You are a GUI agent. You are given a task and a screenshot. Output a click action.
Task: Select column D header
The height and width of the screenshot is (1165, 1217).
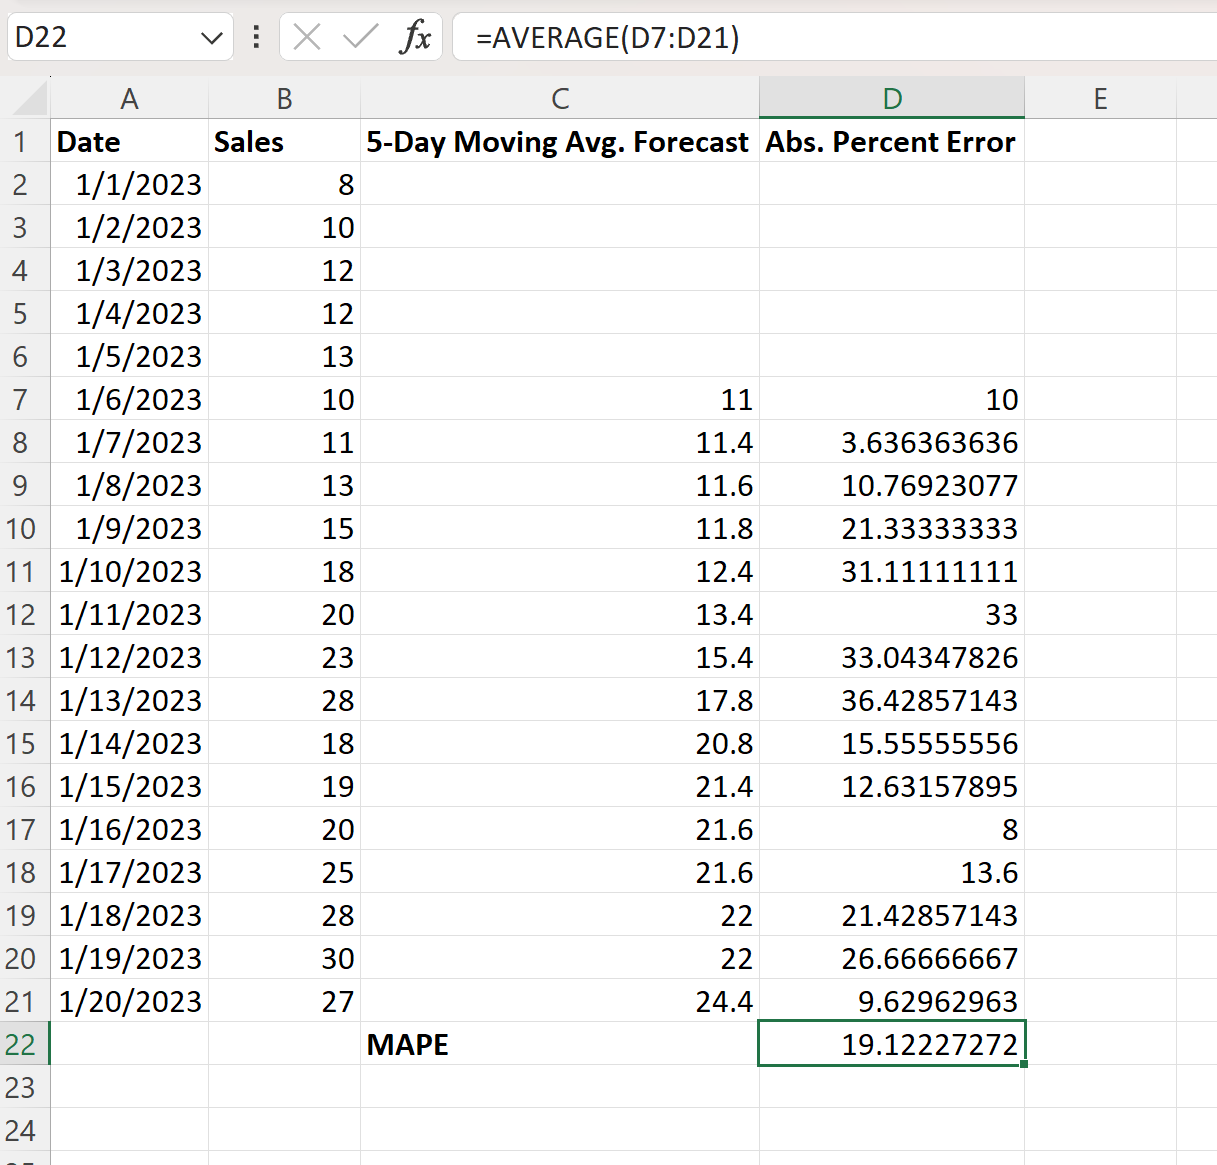tap(891, 98)
